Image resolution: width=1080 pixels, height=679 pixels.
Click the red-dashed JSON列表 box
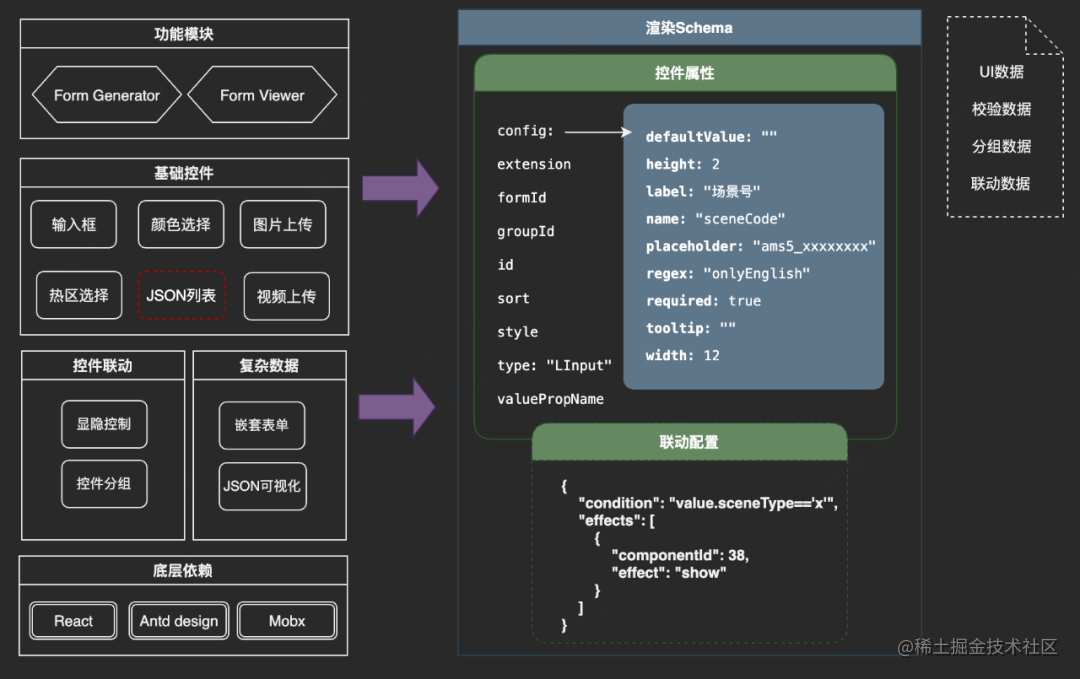(181, 295)
